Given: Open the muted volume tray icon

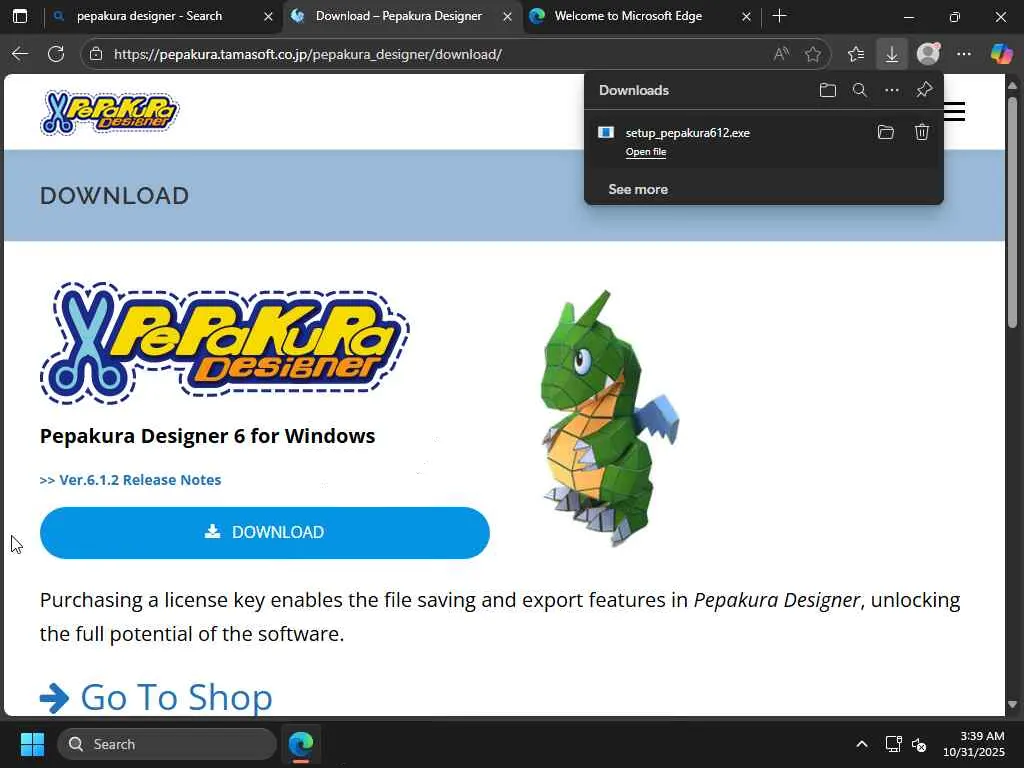Looking at the screenshot, I should [919, 744].
